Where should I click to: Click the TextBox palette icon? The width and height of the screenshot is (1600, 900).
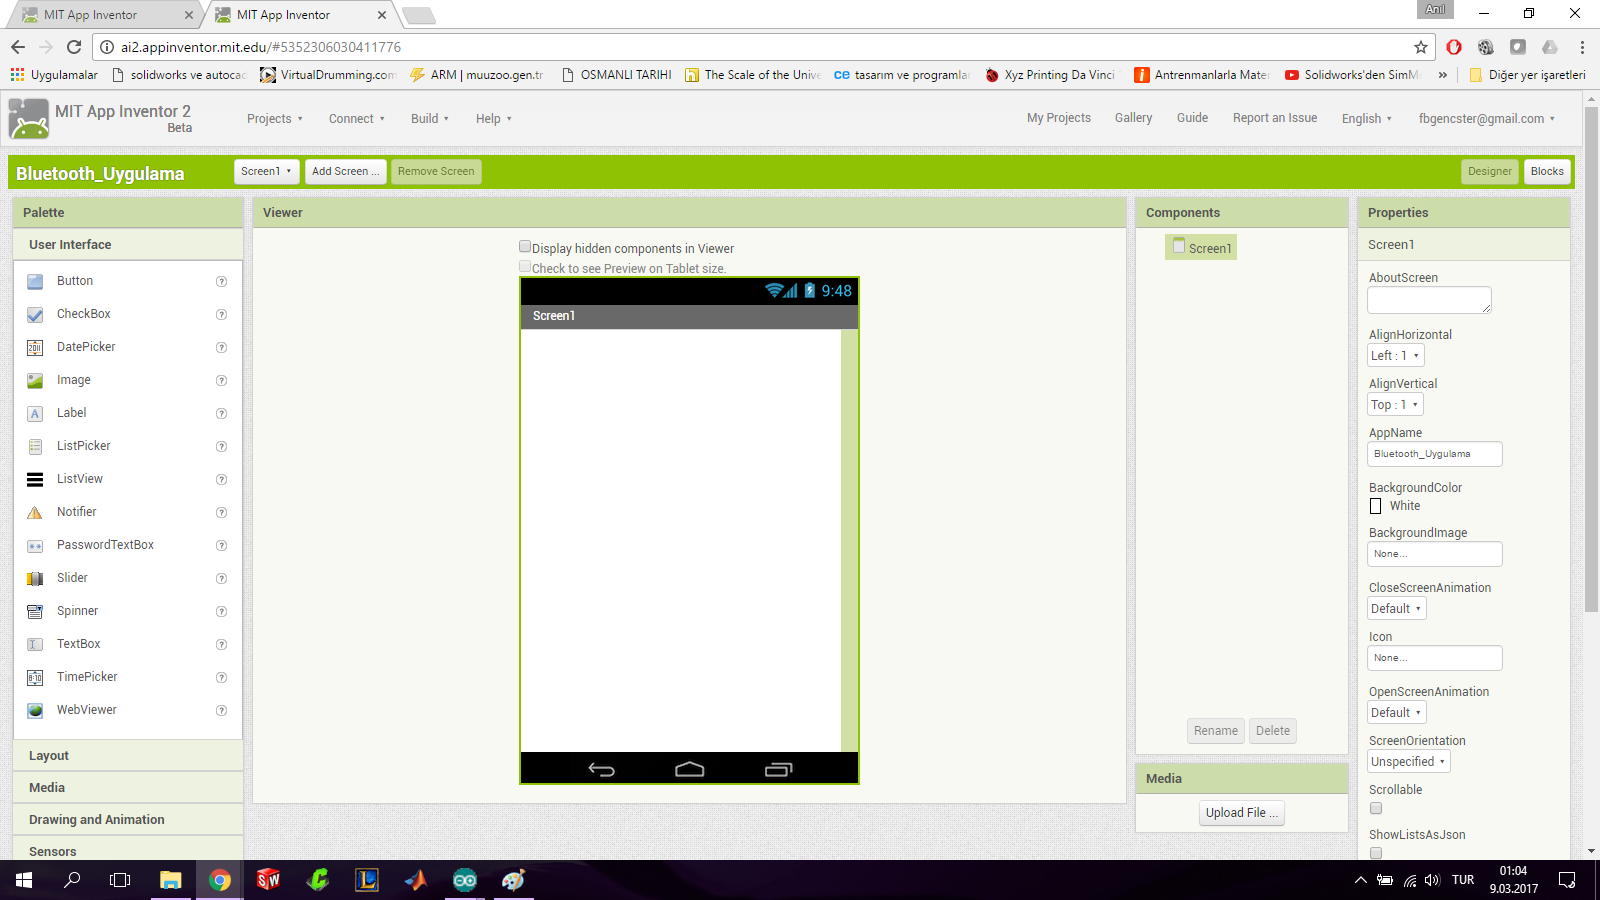click(35, 645)
